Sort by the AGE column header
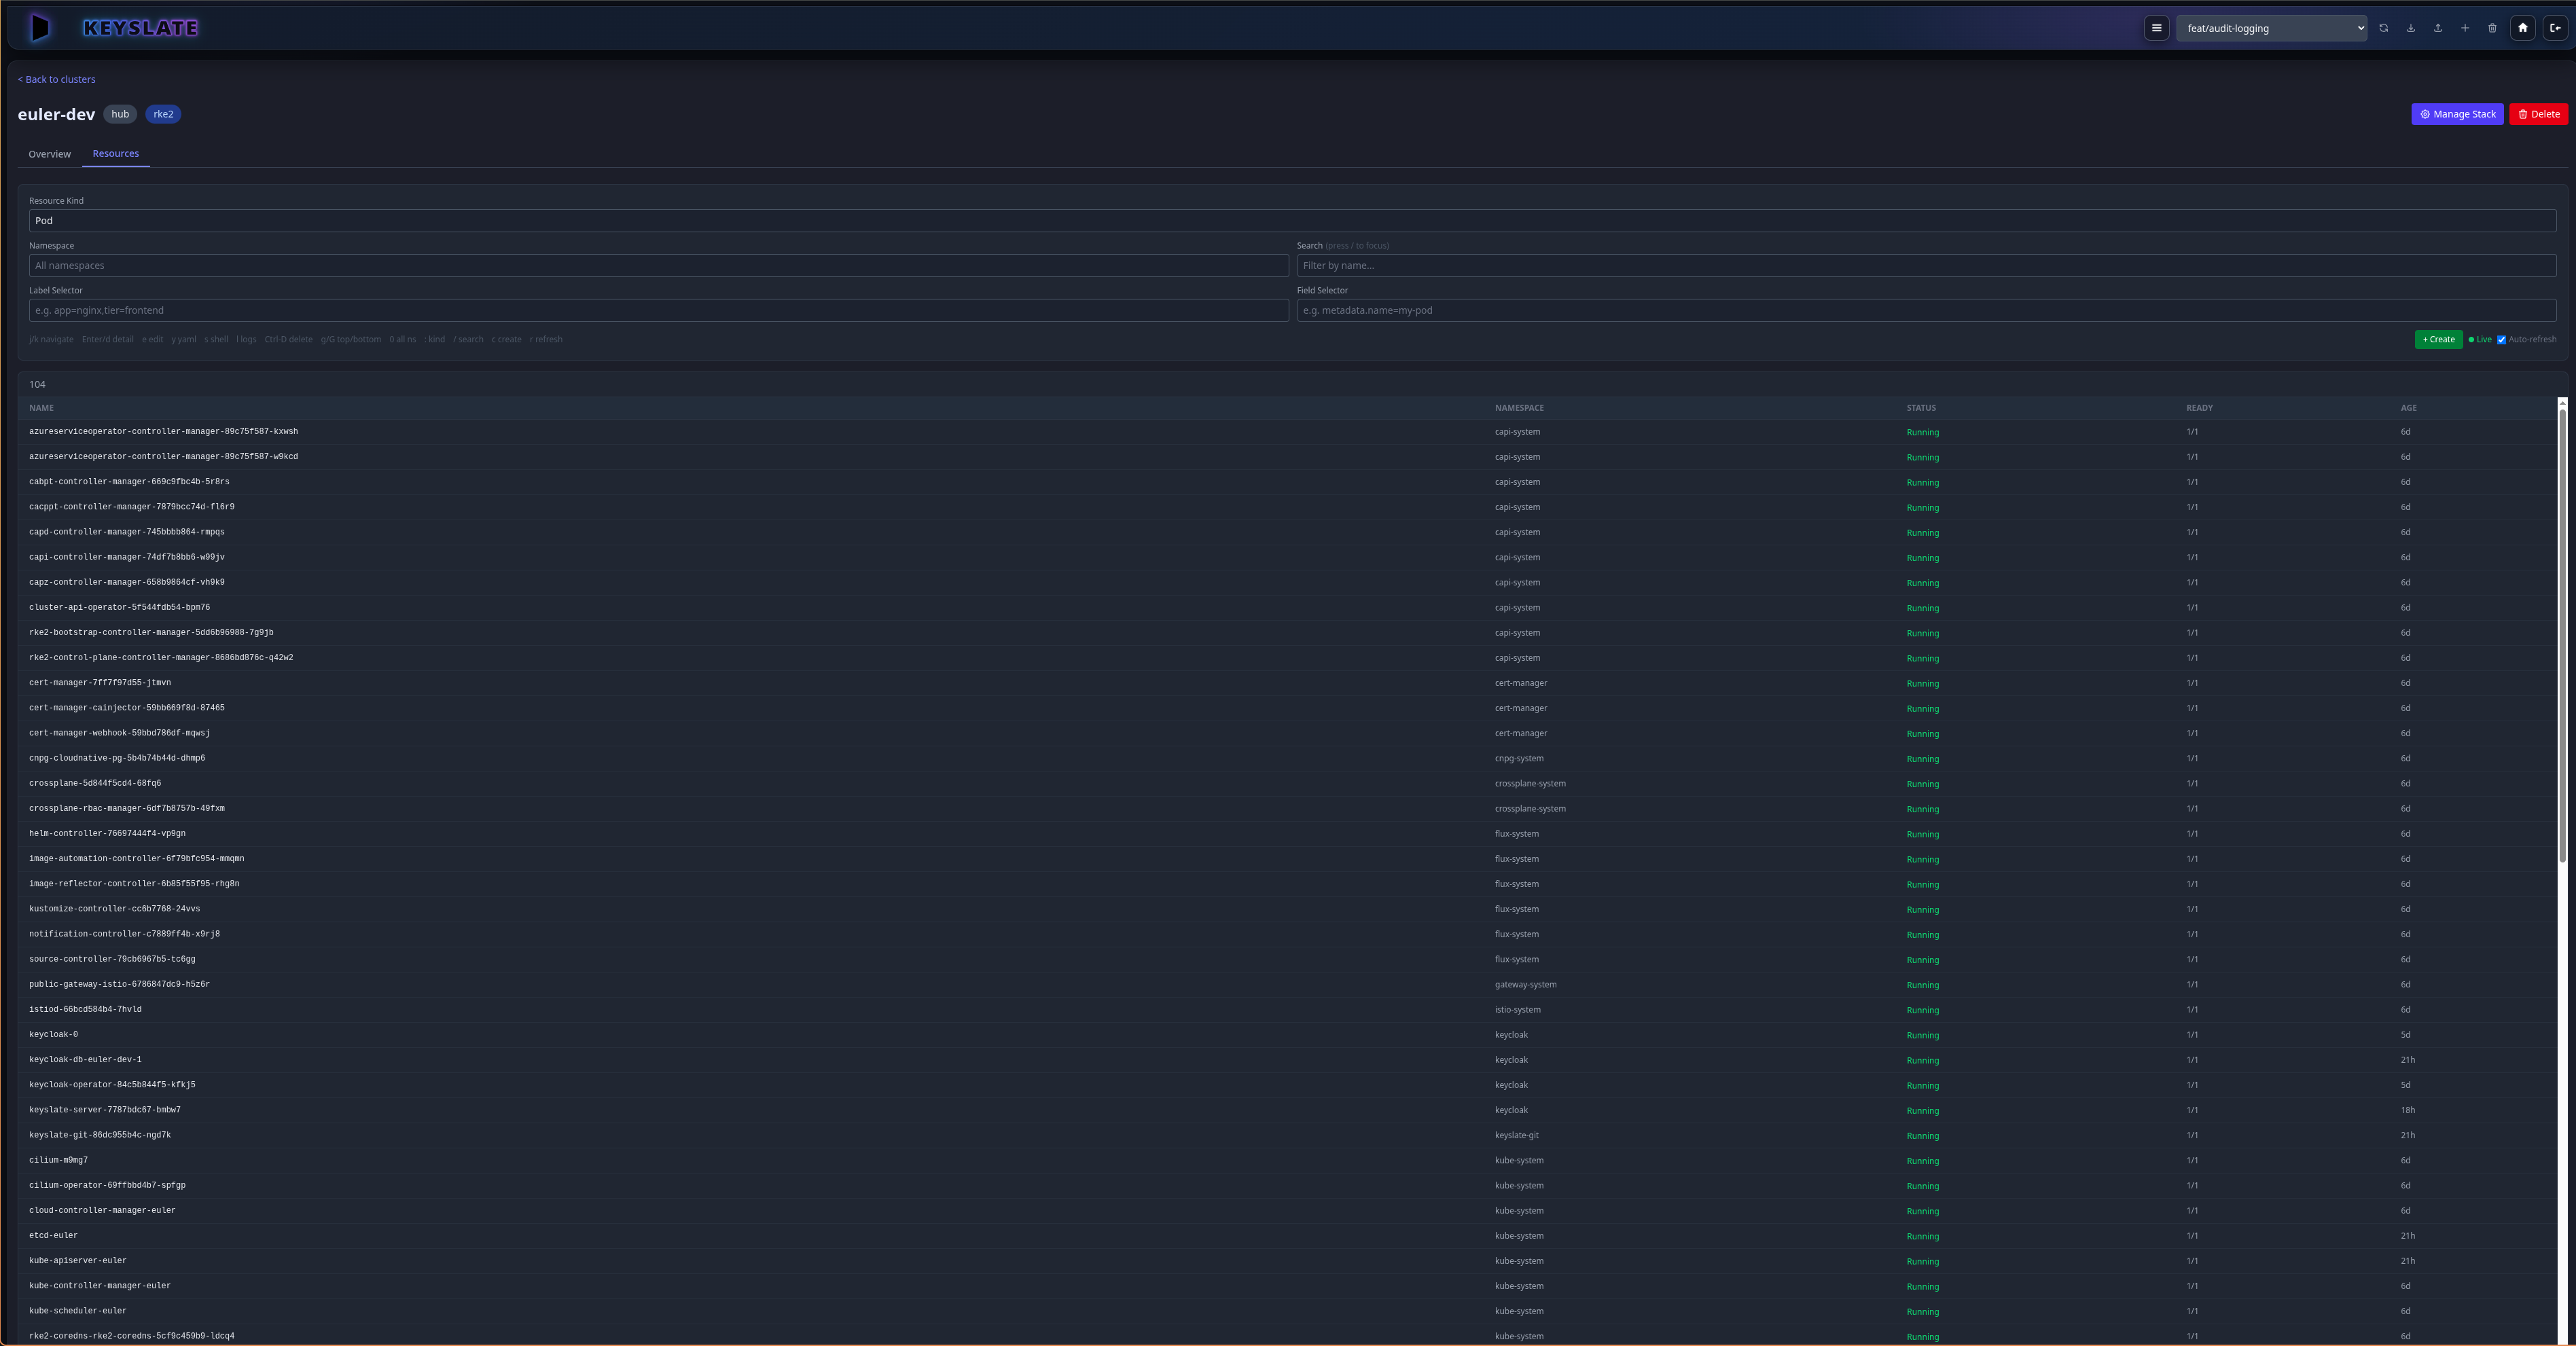Image resolution: width=2576 pixels, height=1346 pixels. [2408, 408]
